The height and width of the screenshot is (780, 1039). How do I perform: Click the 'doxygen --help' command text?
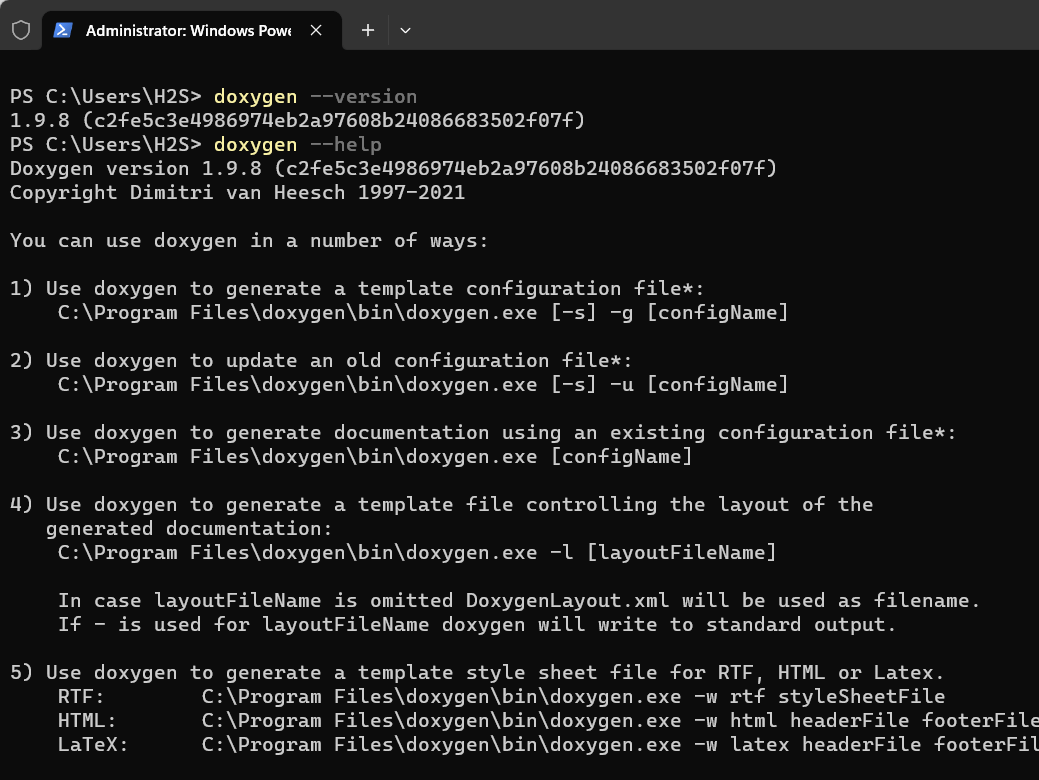[298, 144]
